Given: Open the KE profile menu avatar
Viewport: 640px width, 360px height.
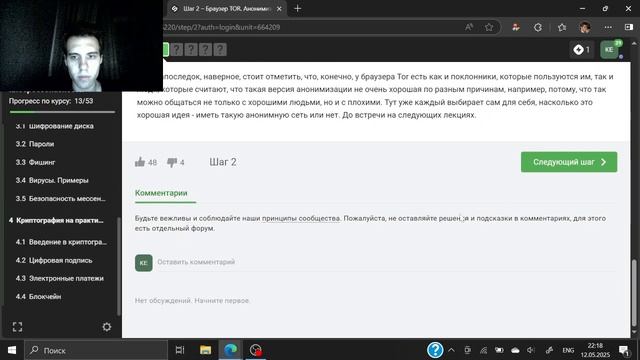Looking at the screenshot, I should click(x=610, y=50).
